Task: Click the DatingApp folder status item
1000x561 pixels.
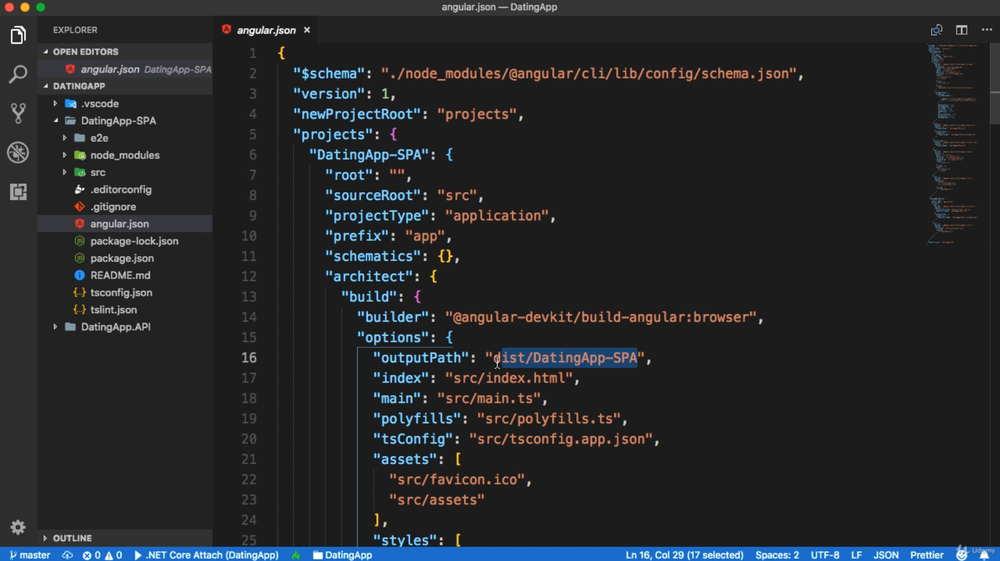Action: [342, 555]
